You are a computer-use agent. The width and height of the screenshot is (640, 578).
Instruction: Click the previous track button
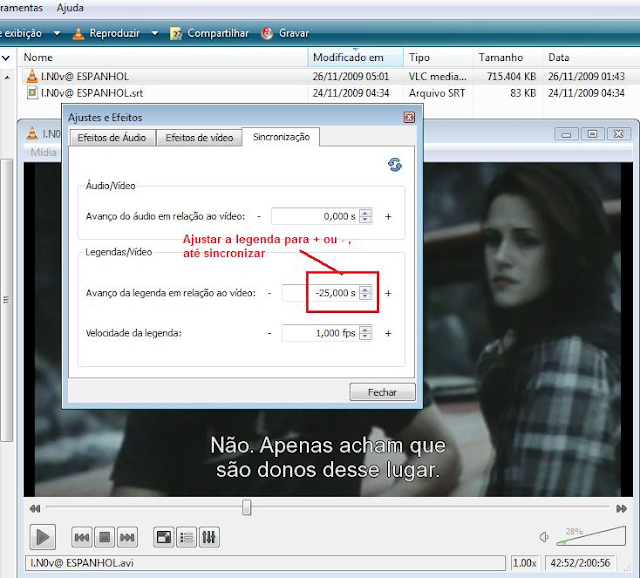82,537
